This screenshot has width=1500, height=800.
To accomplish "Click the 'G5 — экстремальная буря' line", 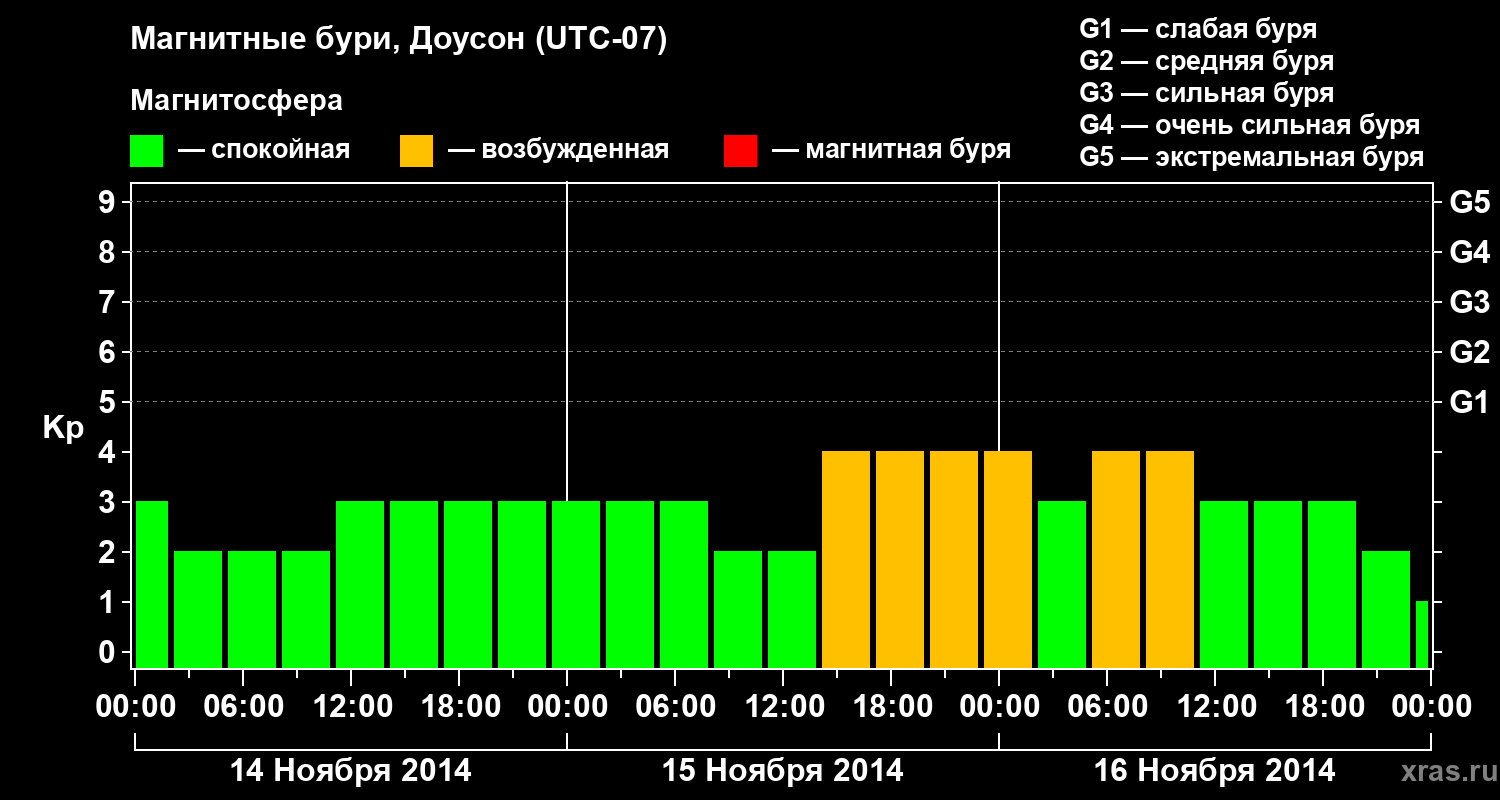I will click(x=1251, y=158).
